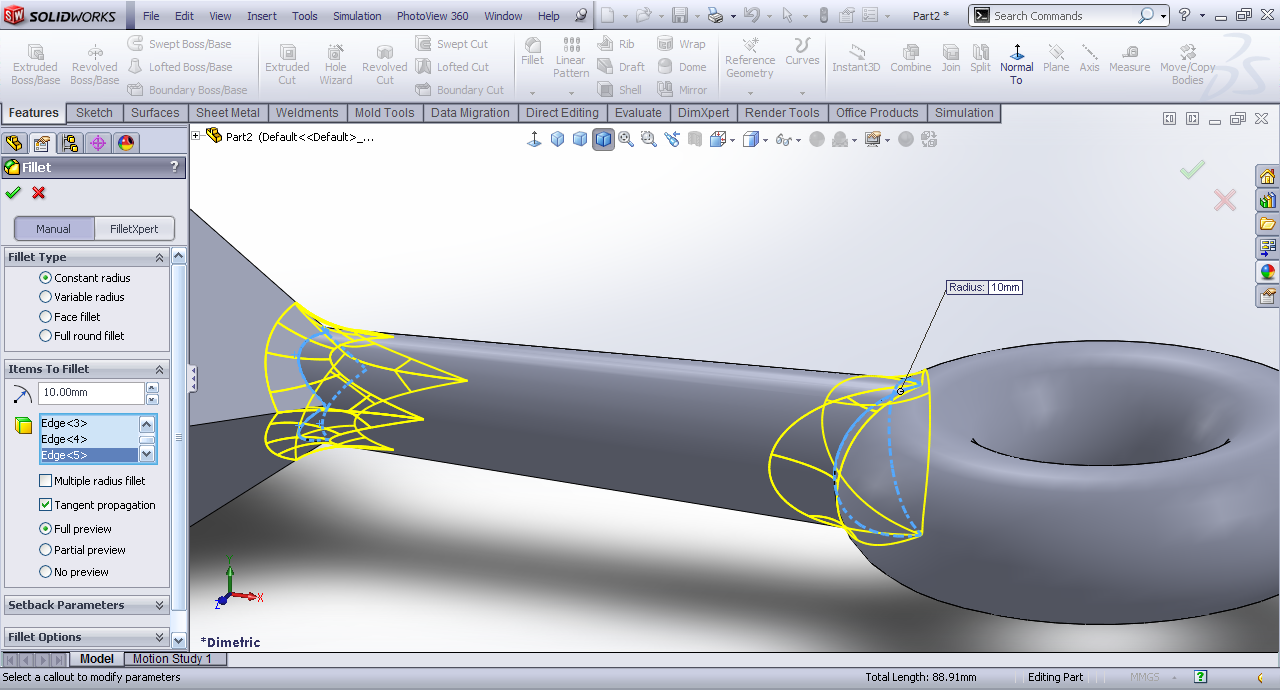The image size is (1280, 690).
Task: Open the Design Library side-pane icon
Action: pos(1267,200)
